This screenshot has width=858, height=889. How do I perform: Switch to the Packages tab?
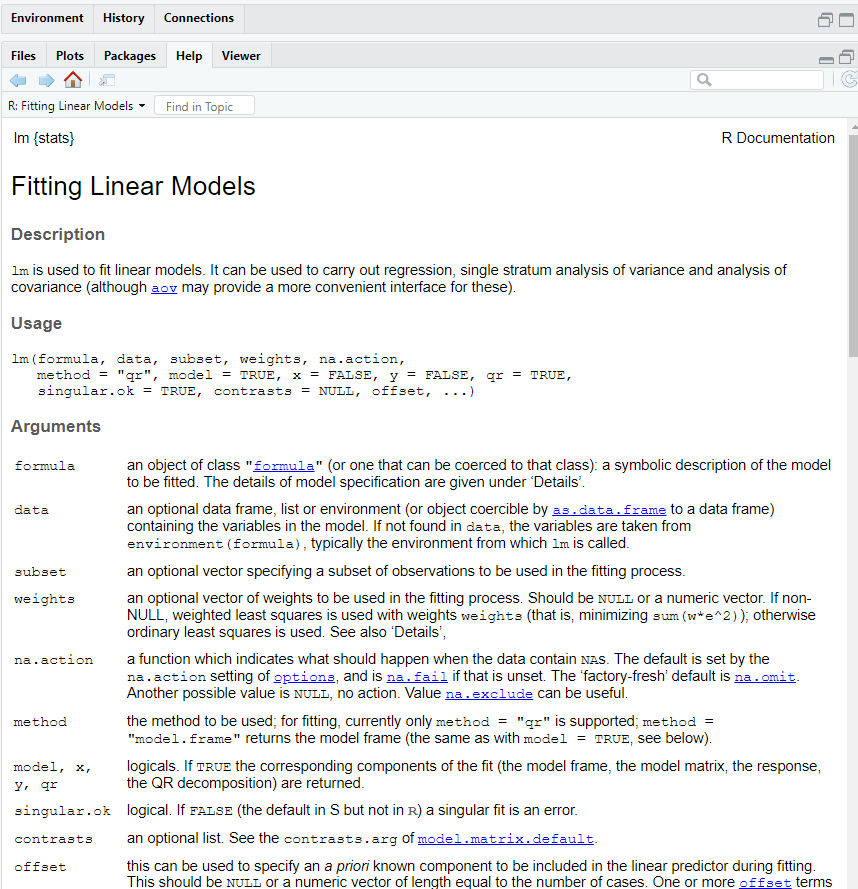pos(130,56)
